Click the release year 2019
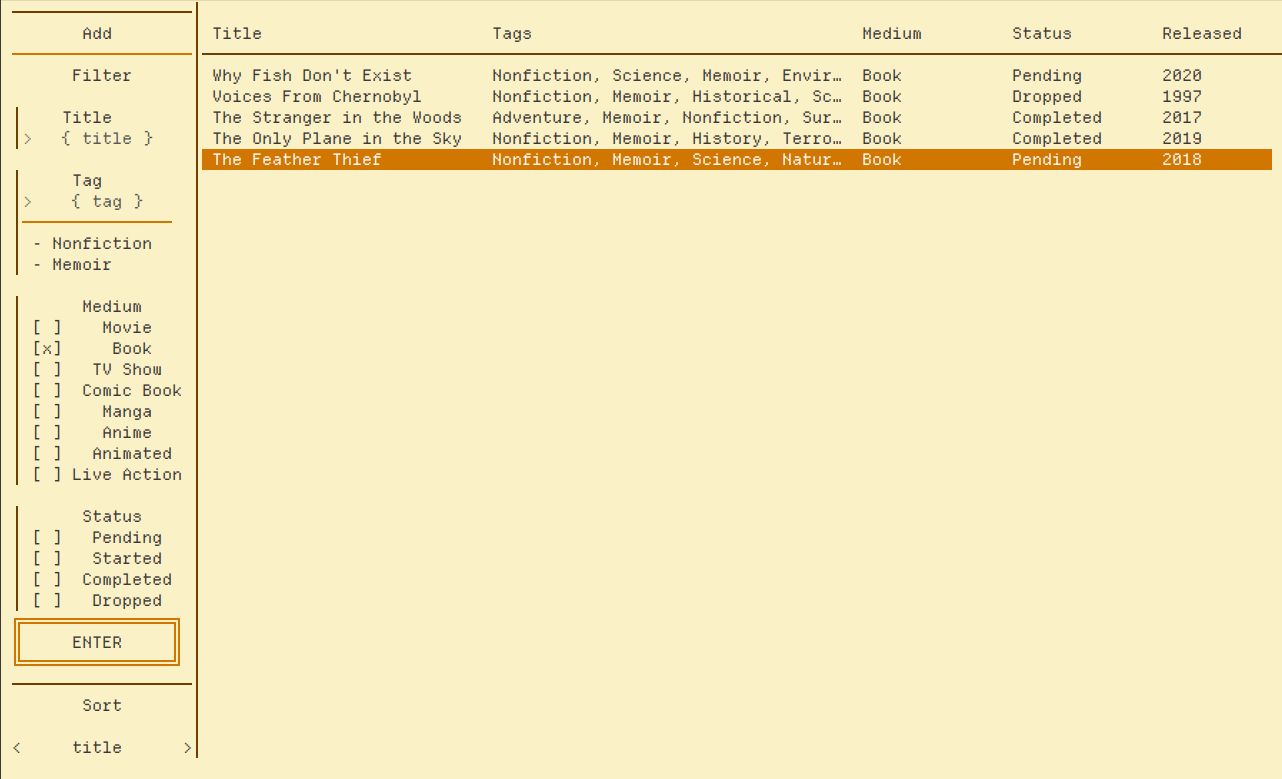The image size is (1282, 779). (x=1182, y=138)
